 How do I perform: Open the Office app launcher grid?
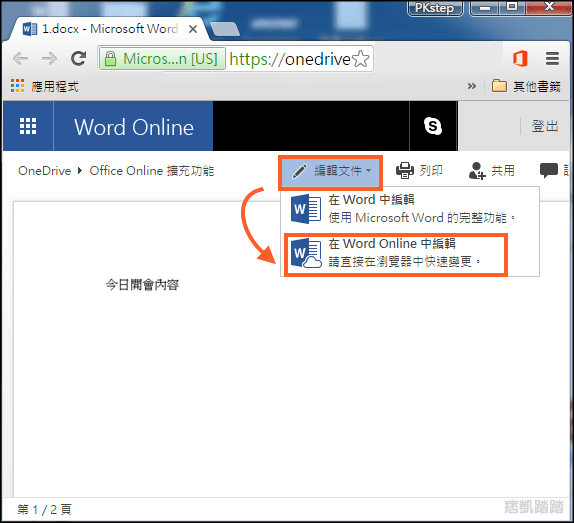pyautogui.click(x=28, y=126)
